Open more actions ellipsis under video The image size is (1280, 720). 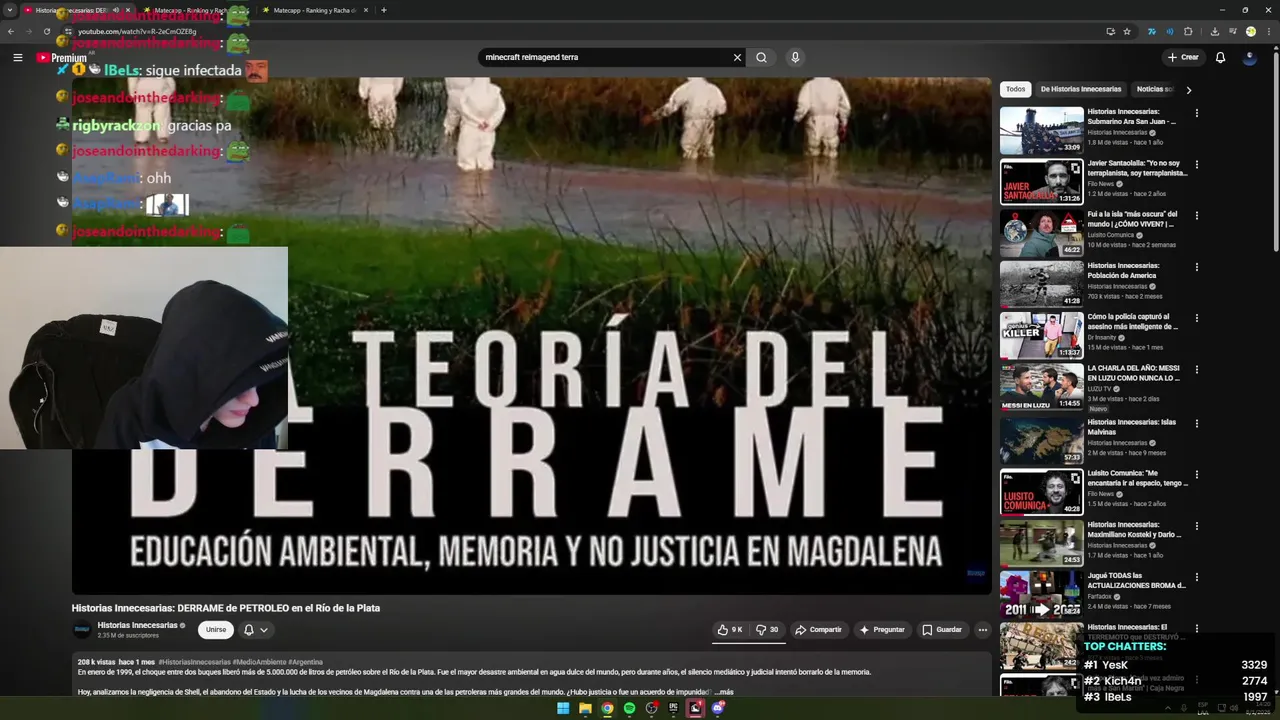[x=983, y=630]
